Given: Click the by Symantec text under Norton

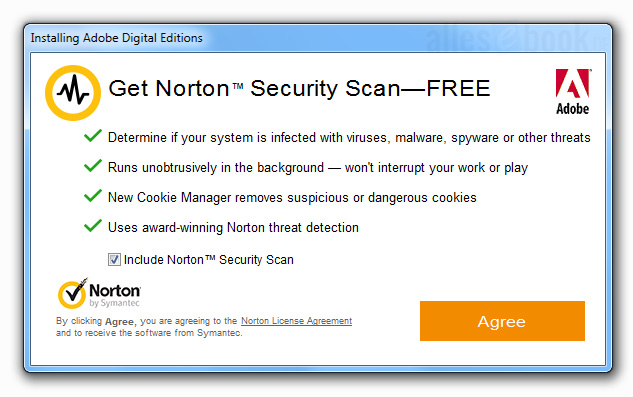Looking at the screenshot, I should click(x=114, y=303).
